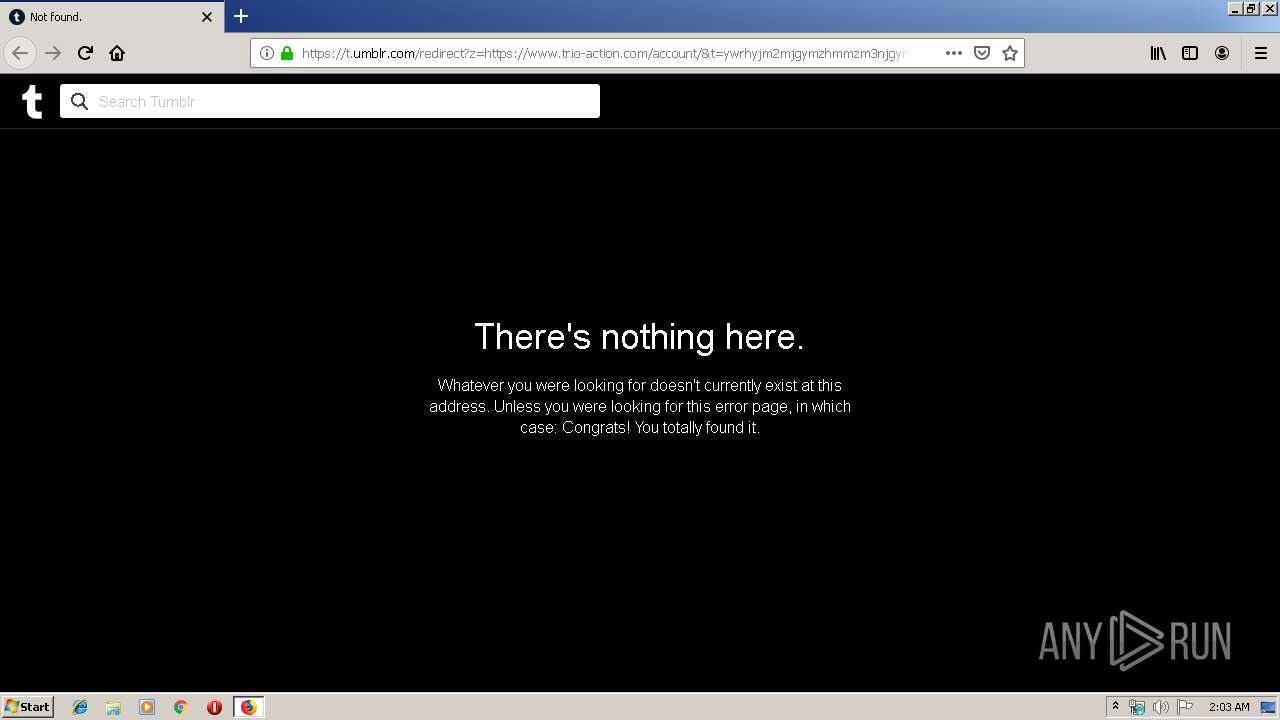Image resolution: width=1280 pixels, height=720 pixels.
Task: Reload the current page
Action: click(x=85, y=53)
